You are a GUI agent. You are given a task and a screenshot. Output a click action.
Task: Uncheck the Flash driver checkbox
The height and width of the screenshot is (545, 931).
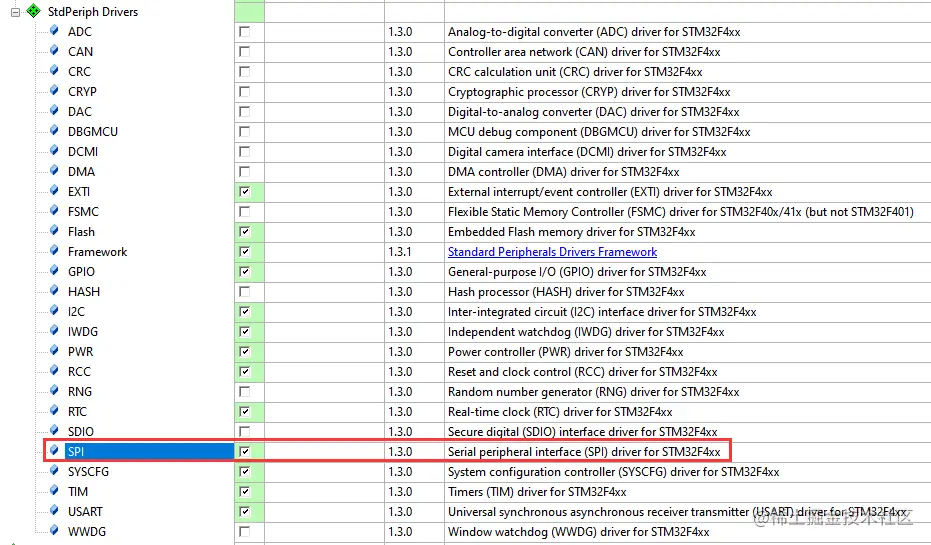point(245,232)
